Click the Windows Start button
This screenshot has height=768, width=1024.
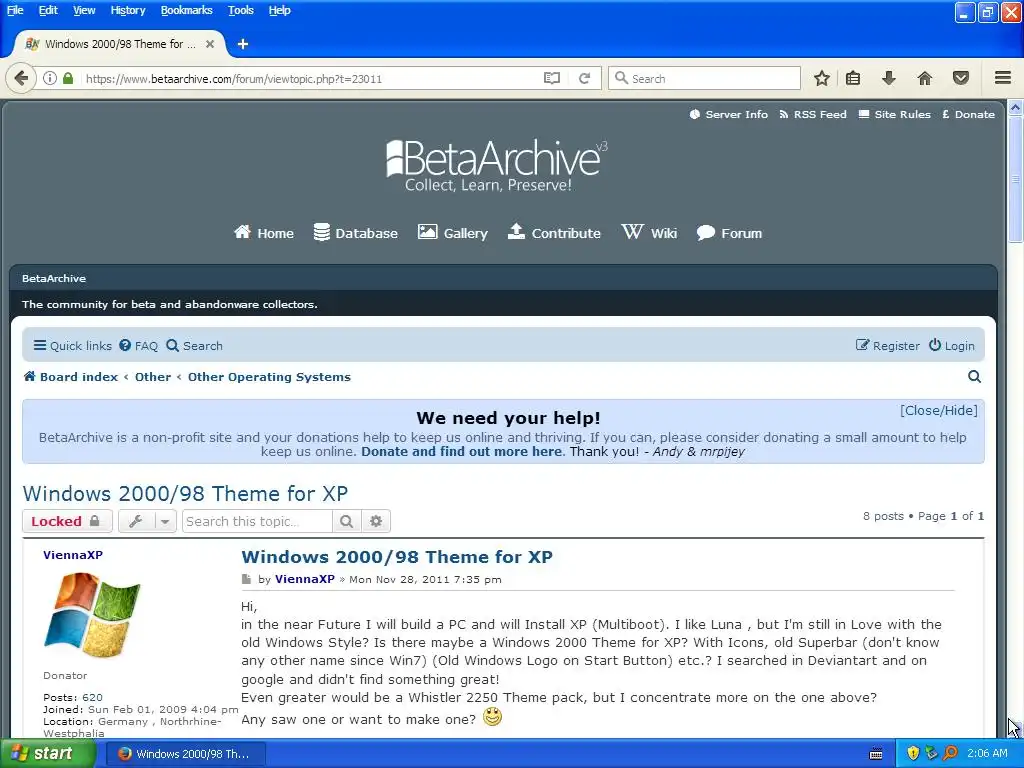[x=48, y=754]
